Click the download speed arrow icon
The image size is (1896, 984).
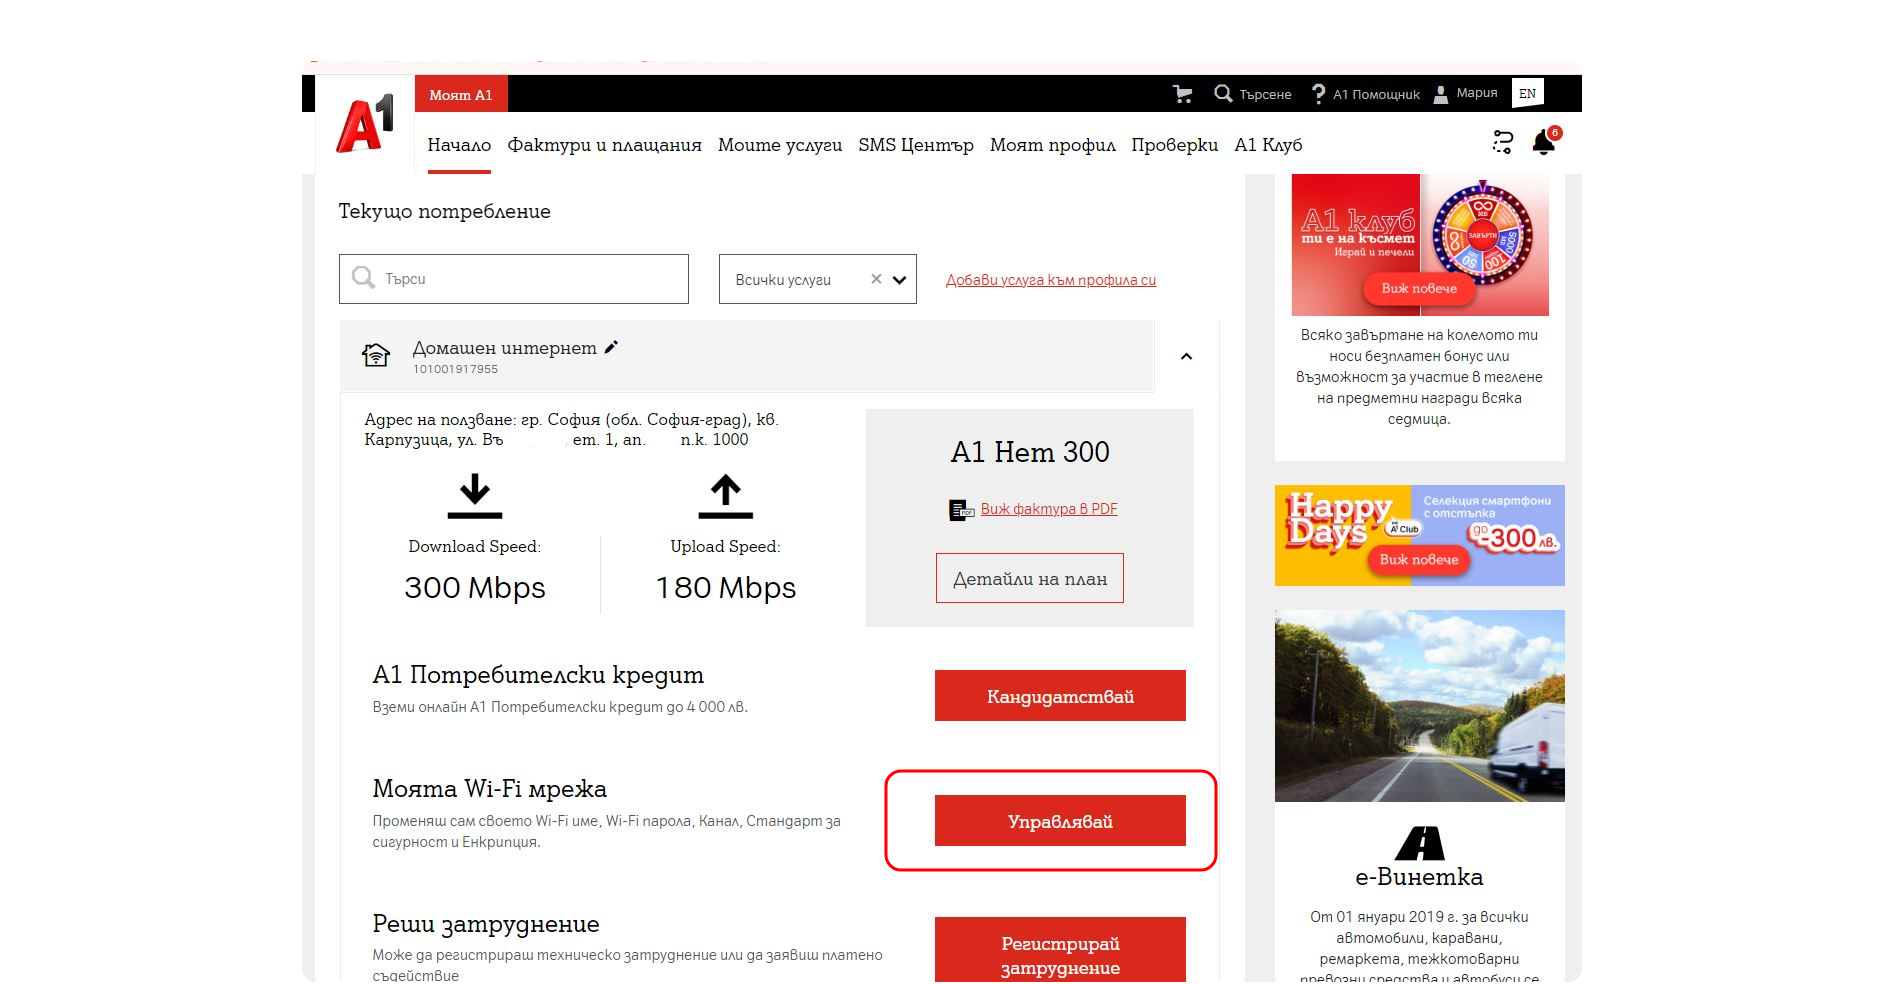pos(475,497)
